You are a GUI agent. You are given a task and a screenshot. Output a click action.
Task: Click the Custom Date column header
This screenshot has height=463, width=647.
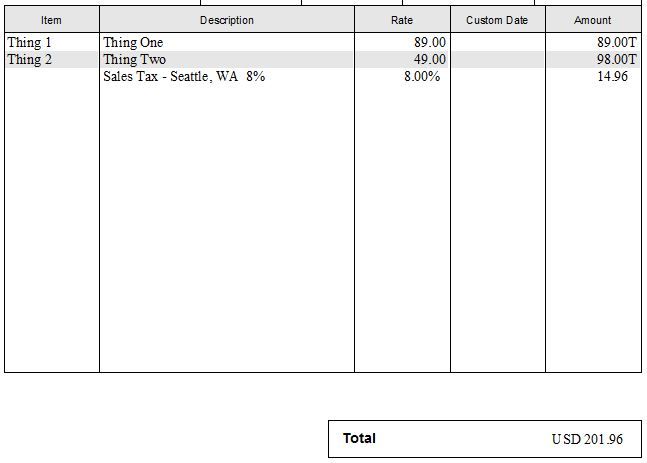click(497, 20)
